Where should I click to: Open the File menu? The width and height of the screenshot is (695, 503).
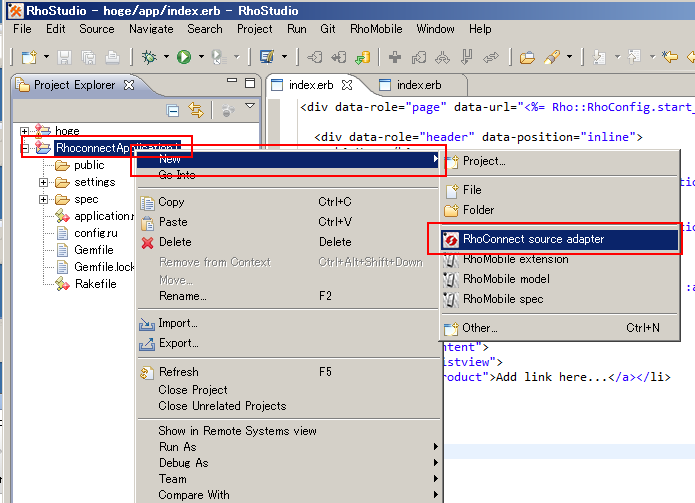pos(22,29)
